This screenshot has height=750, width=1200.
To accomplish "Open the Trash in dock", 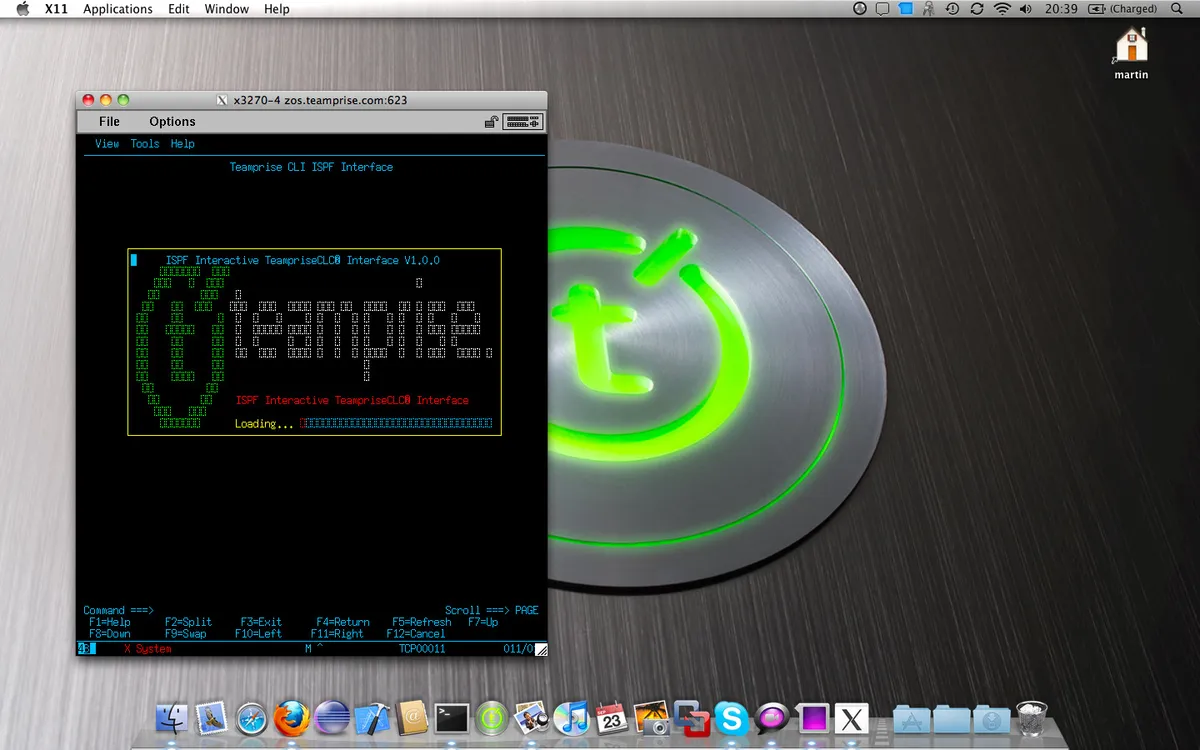I will 1031,717.
